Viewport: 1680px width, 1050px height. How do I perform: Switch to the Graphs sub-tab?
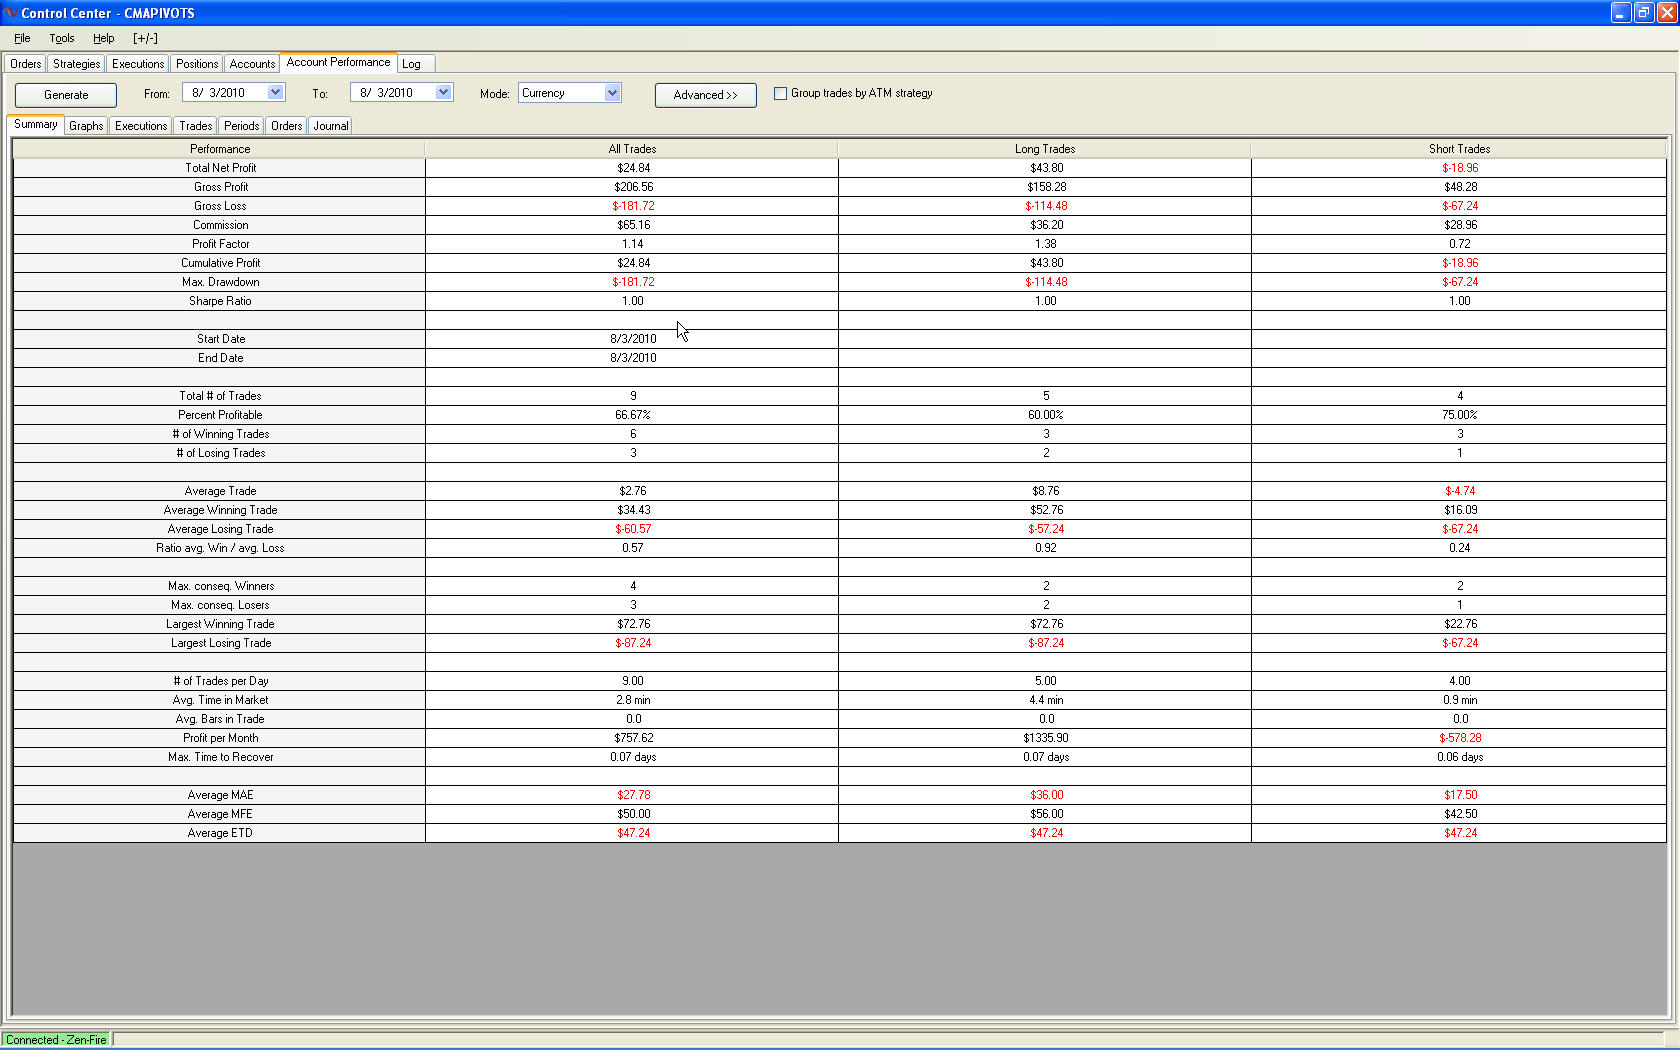[86, 126]
